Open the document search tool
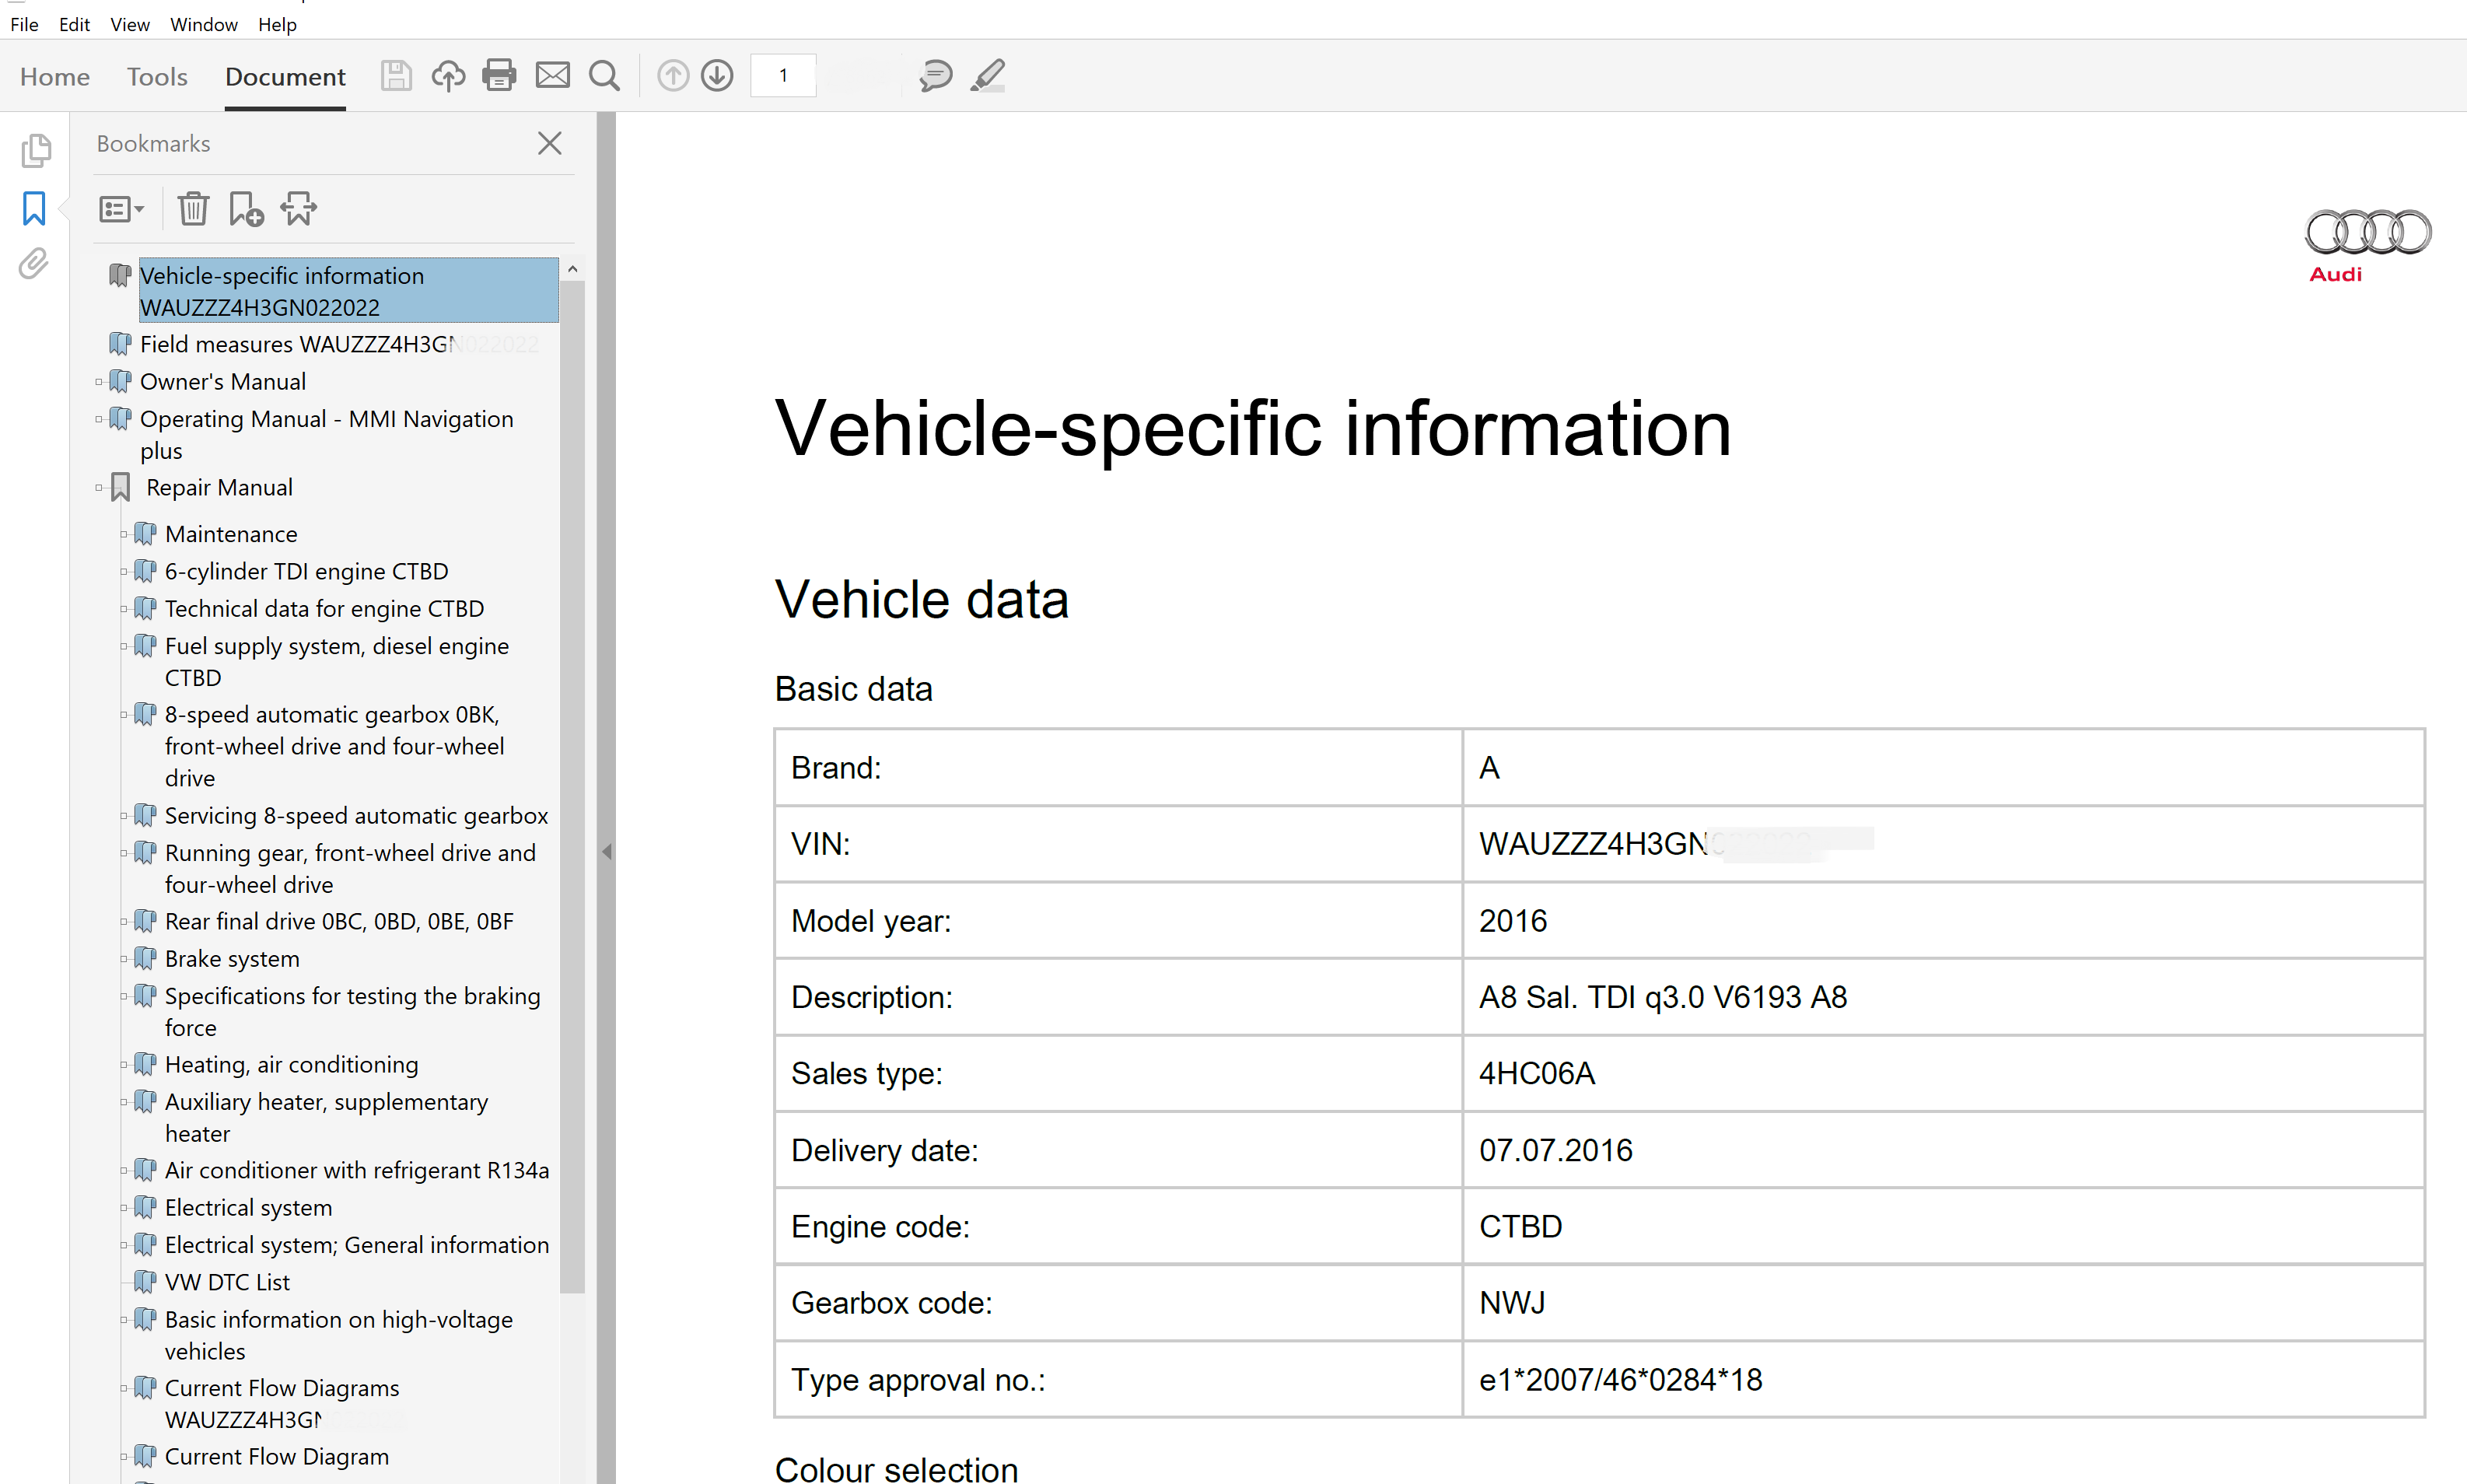The image size is (2467, 1484). [605, 75]
